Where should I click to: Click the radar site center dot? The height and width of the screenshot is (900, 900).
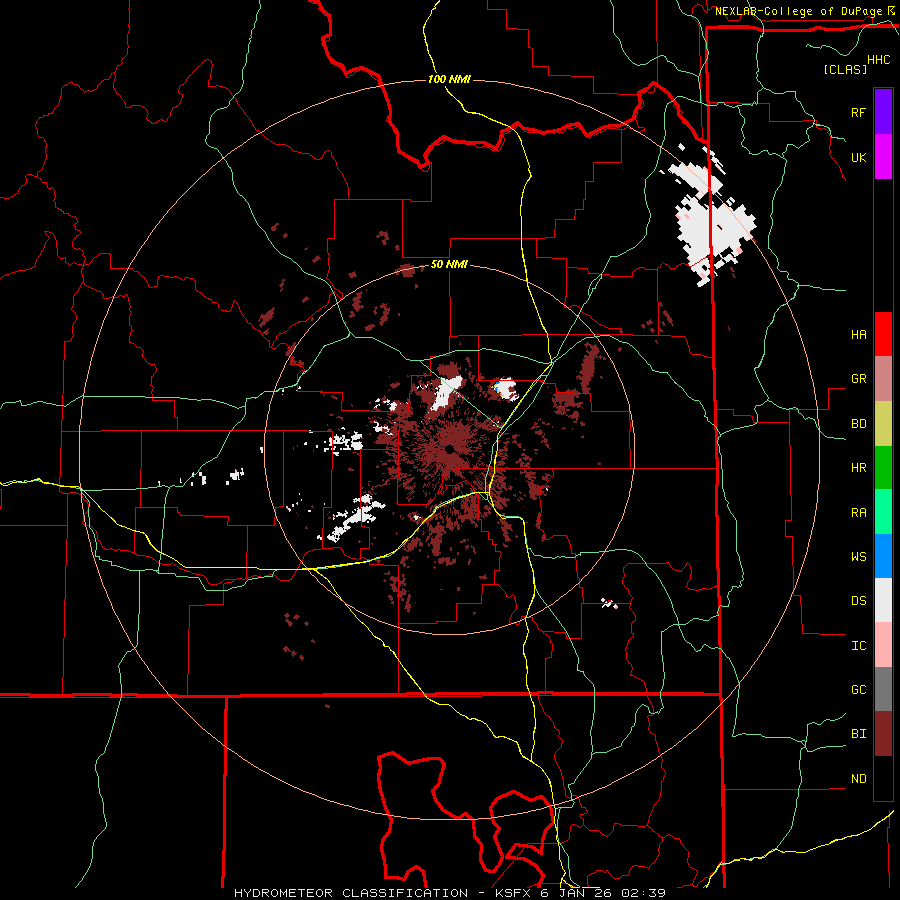tap(449, 449)
